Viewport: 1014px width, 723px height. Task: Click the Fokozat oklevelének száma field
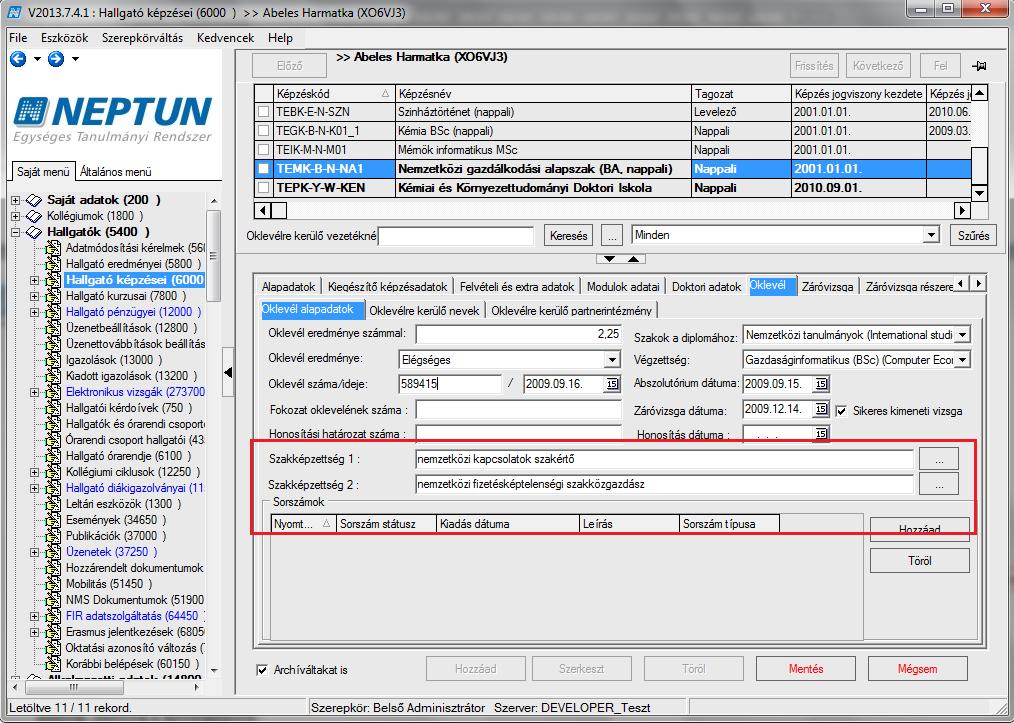click(x=518, y=409)
